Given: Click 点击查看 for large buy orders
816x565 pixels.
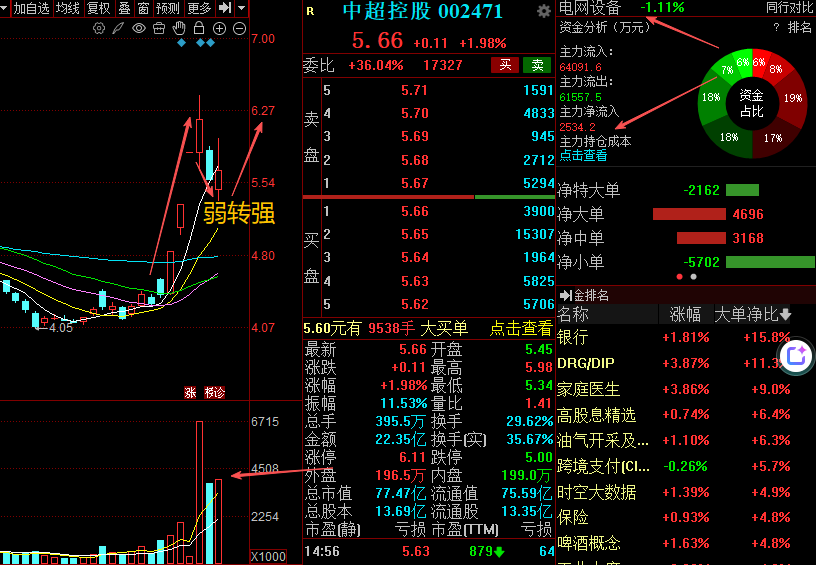Looking at the screenshot, I should pyautogui.click(x=520, y=328).
